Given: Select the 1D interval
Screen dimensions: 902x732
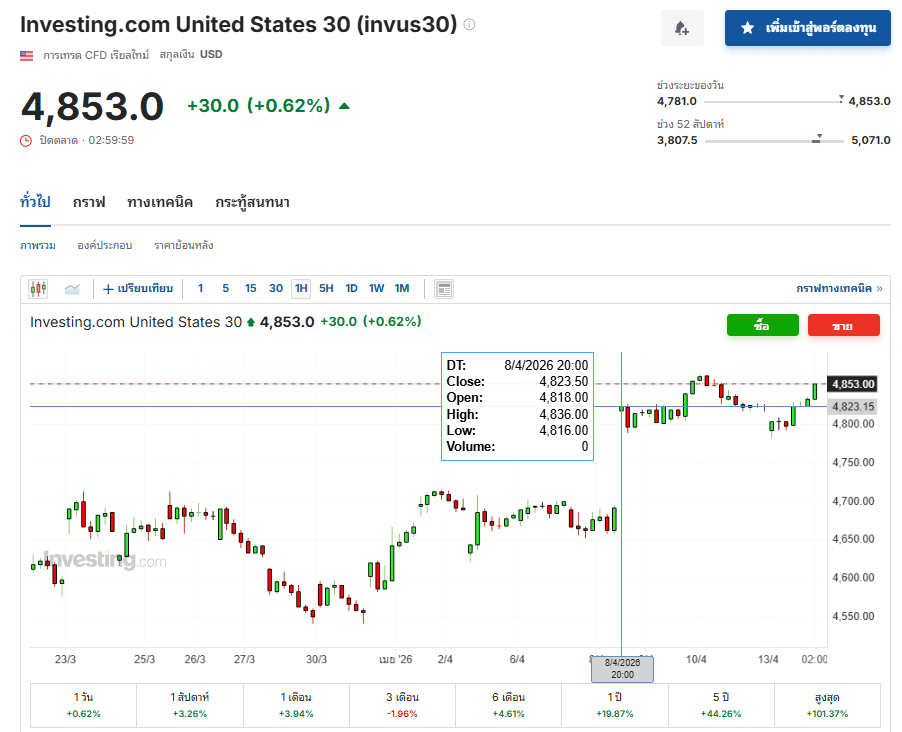Looking at the screenshot, I should coord(351,288).
